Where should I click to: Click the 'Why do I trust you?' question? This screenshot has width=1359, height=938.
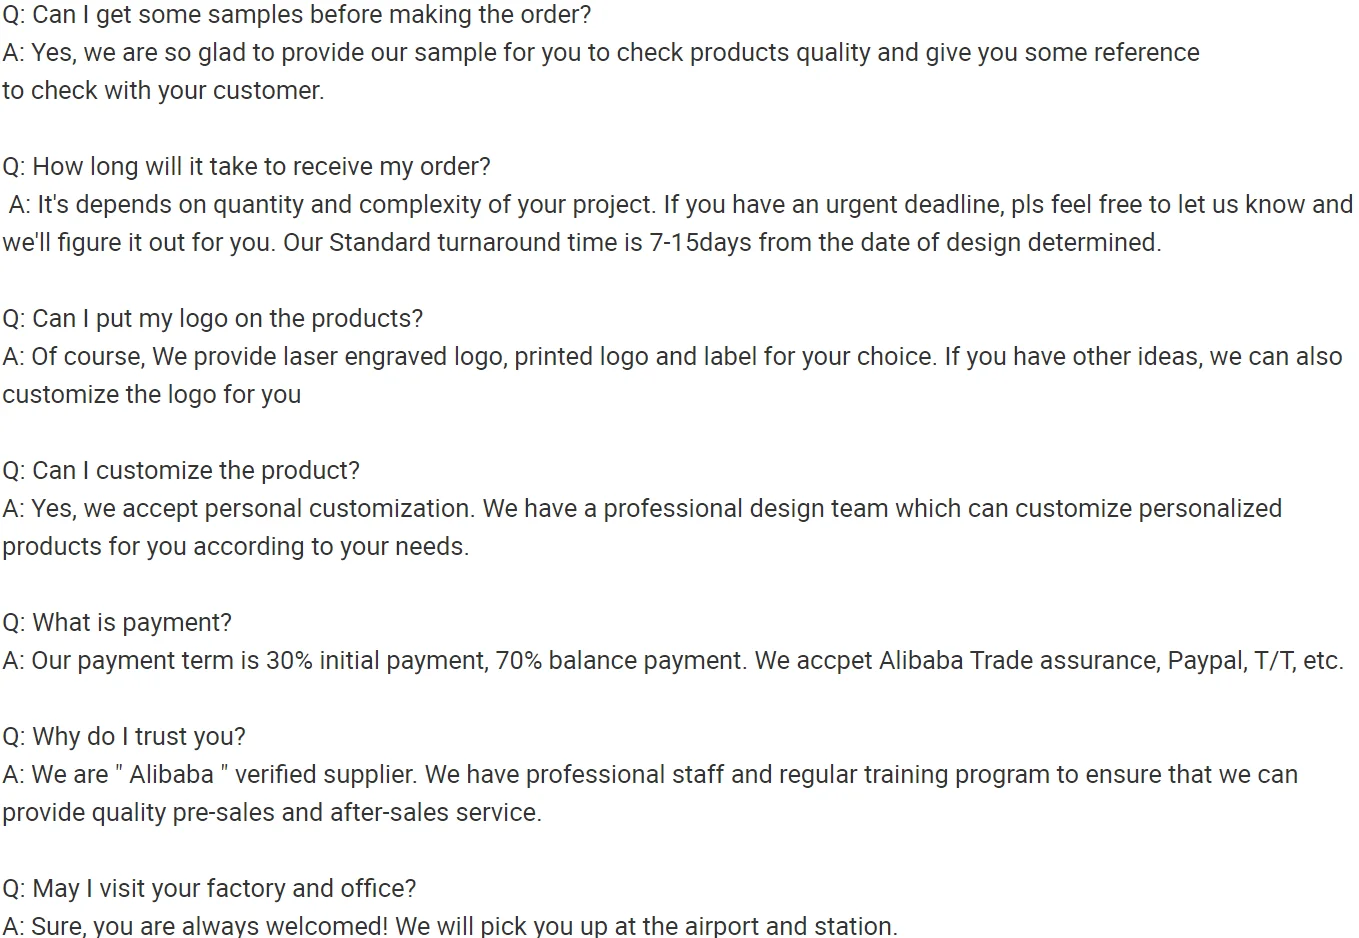[x=124, y=737]
